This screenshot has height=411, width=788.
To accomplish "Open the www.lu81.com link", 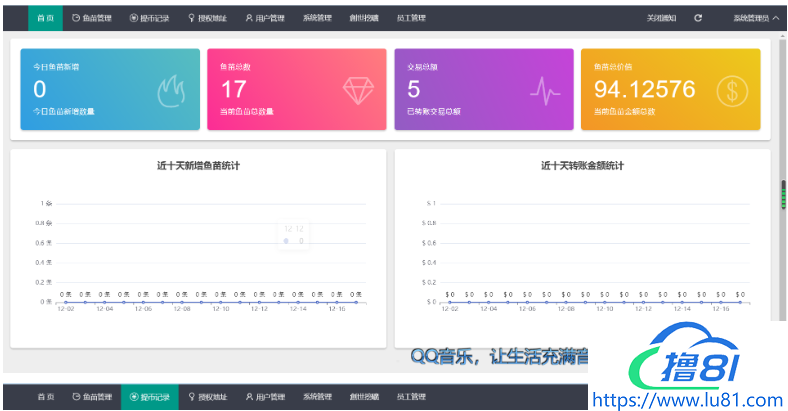I will coord(688,399).
